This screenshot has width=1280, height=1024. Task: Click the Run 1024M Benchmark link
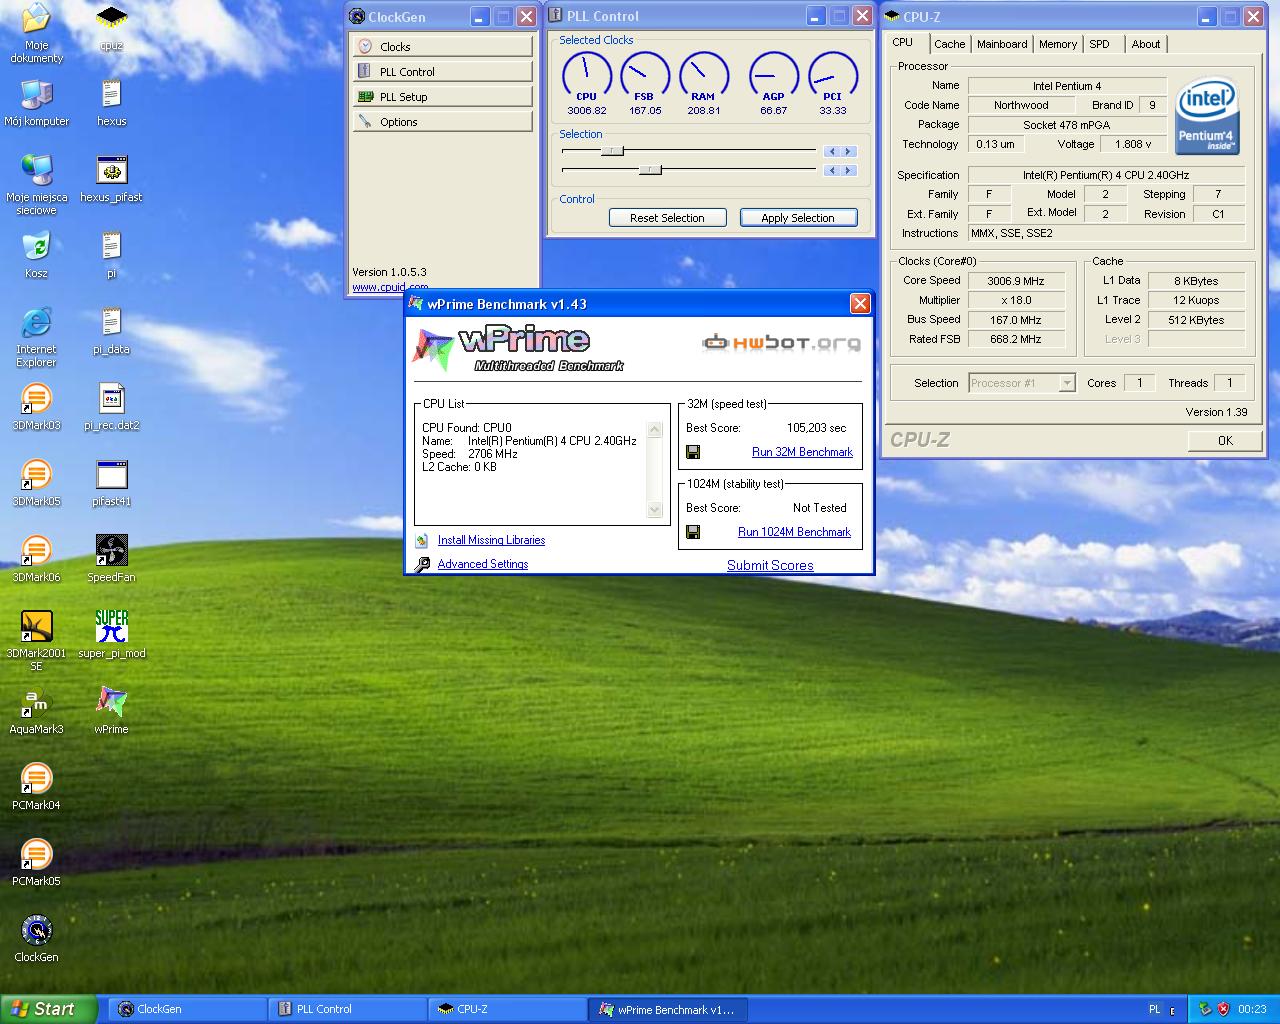[x=794, y=532]
